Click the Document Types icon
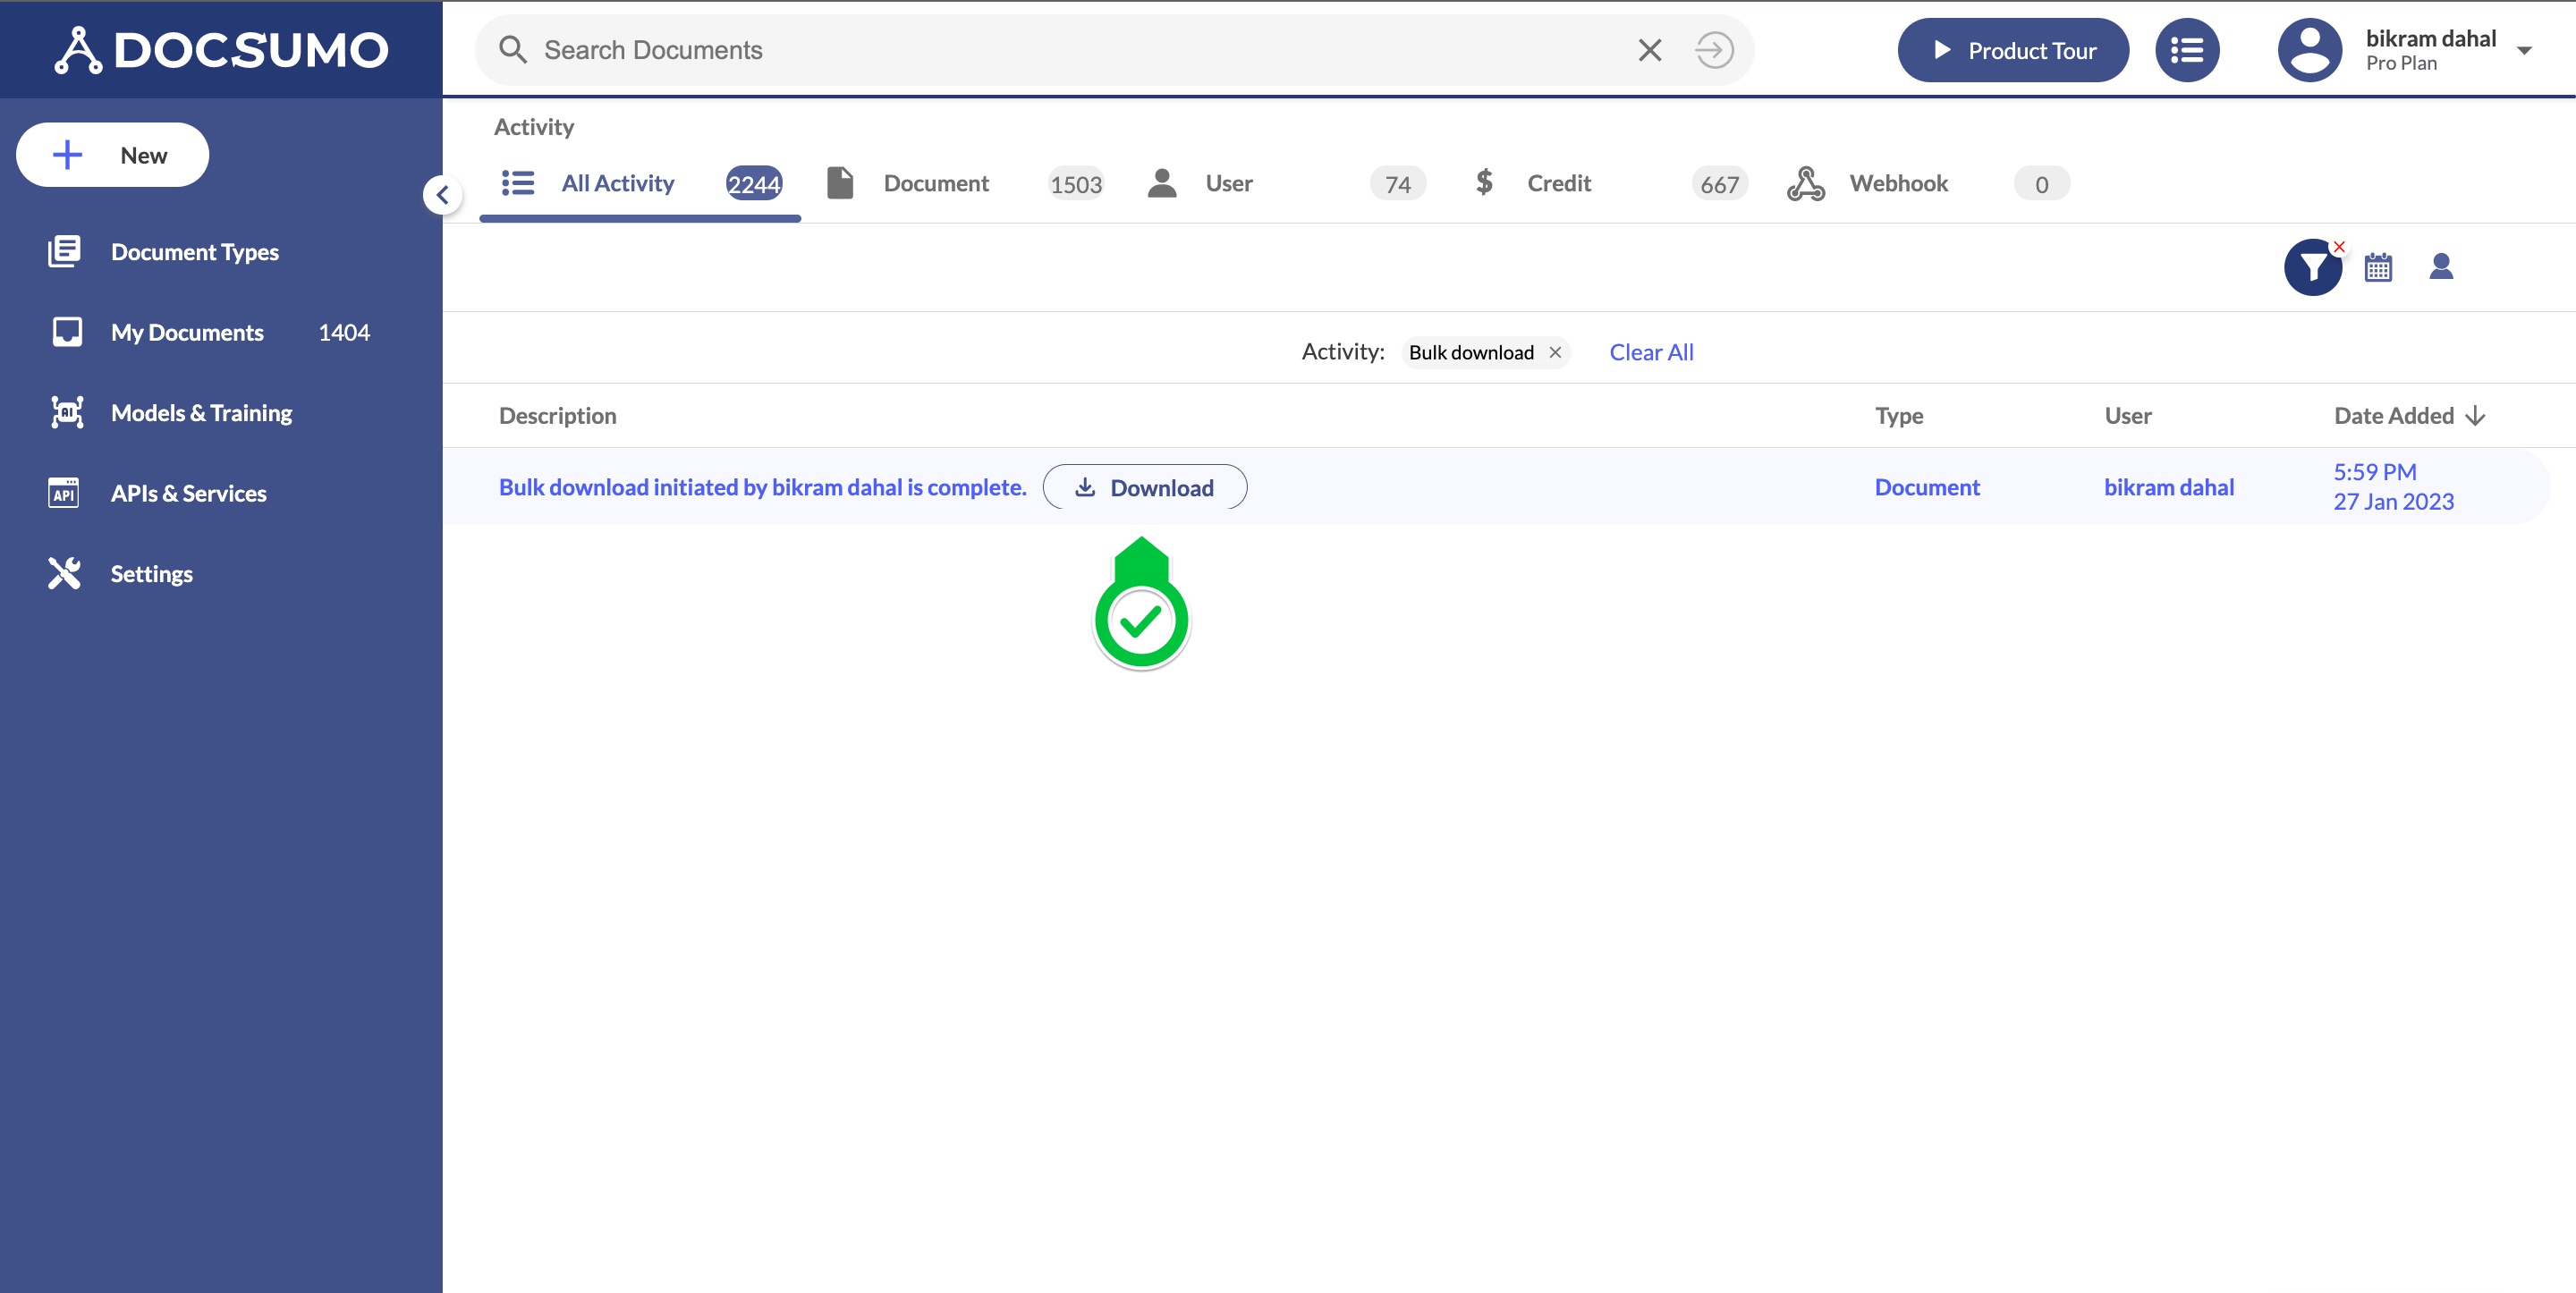 click(65, 252)
